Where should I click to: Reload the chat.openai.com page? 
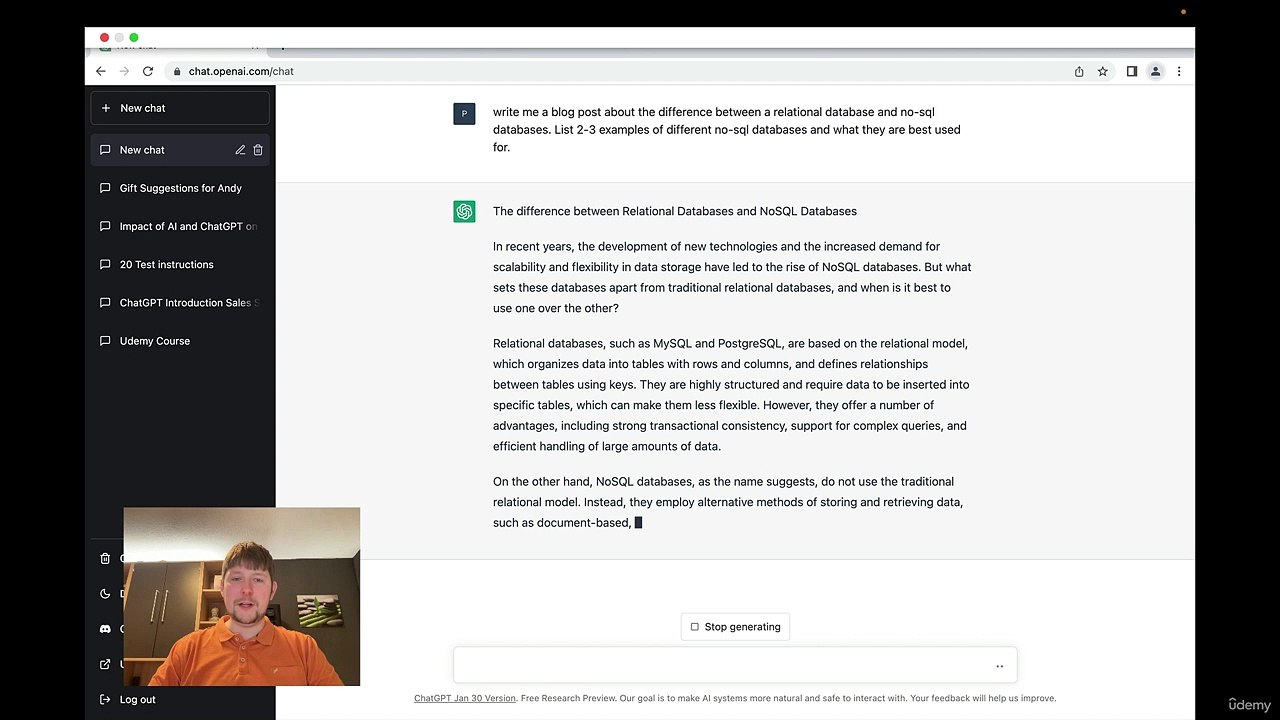148,71
